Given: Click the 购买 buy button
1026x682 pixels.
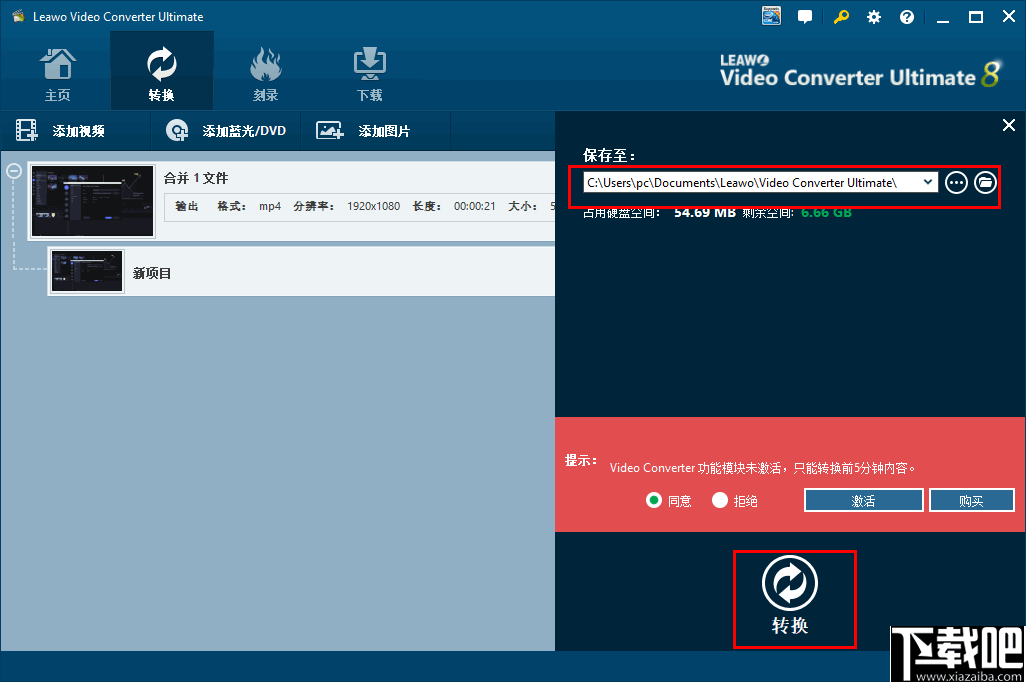Looking at the screenshot, I should pos(971,501).
